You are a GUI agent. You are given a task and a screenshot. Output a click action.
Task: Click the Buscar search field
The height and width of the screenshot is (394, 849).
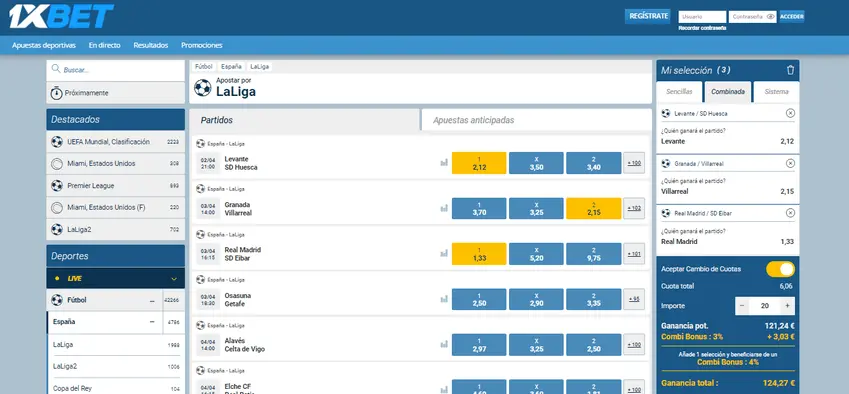(115, 70)
